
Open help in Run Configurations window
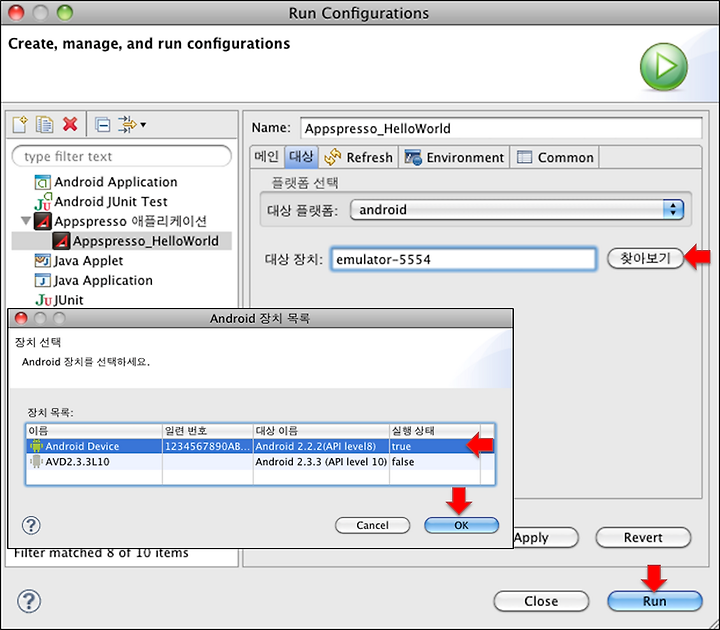pyautogui.click(x=29, y=601)
